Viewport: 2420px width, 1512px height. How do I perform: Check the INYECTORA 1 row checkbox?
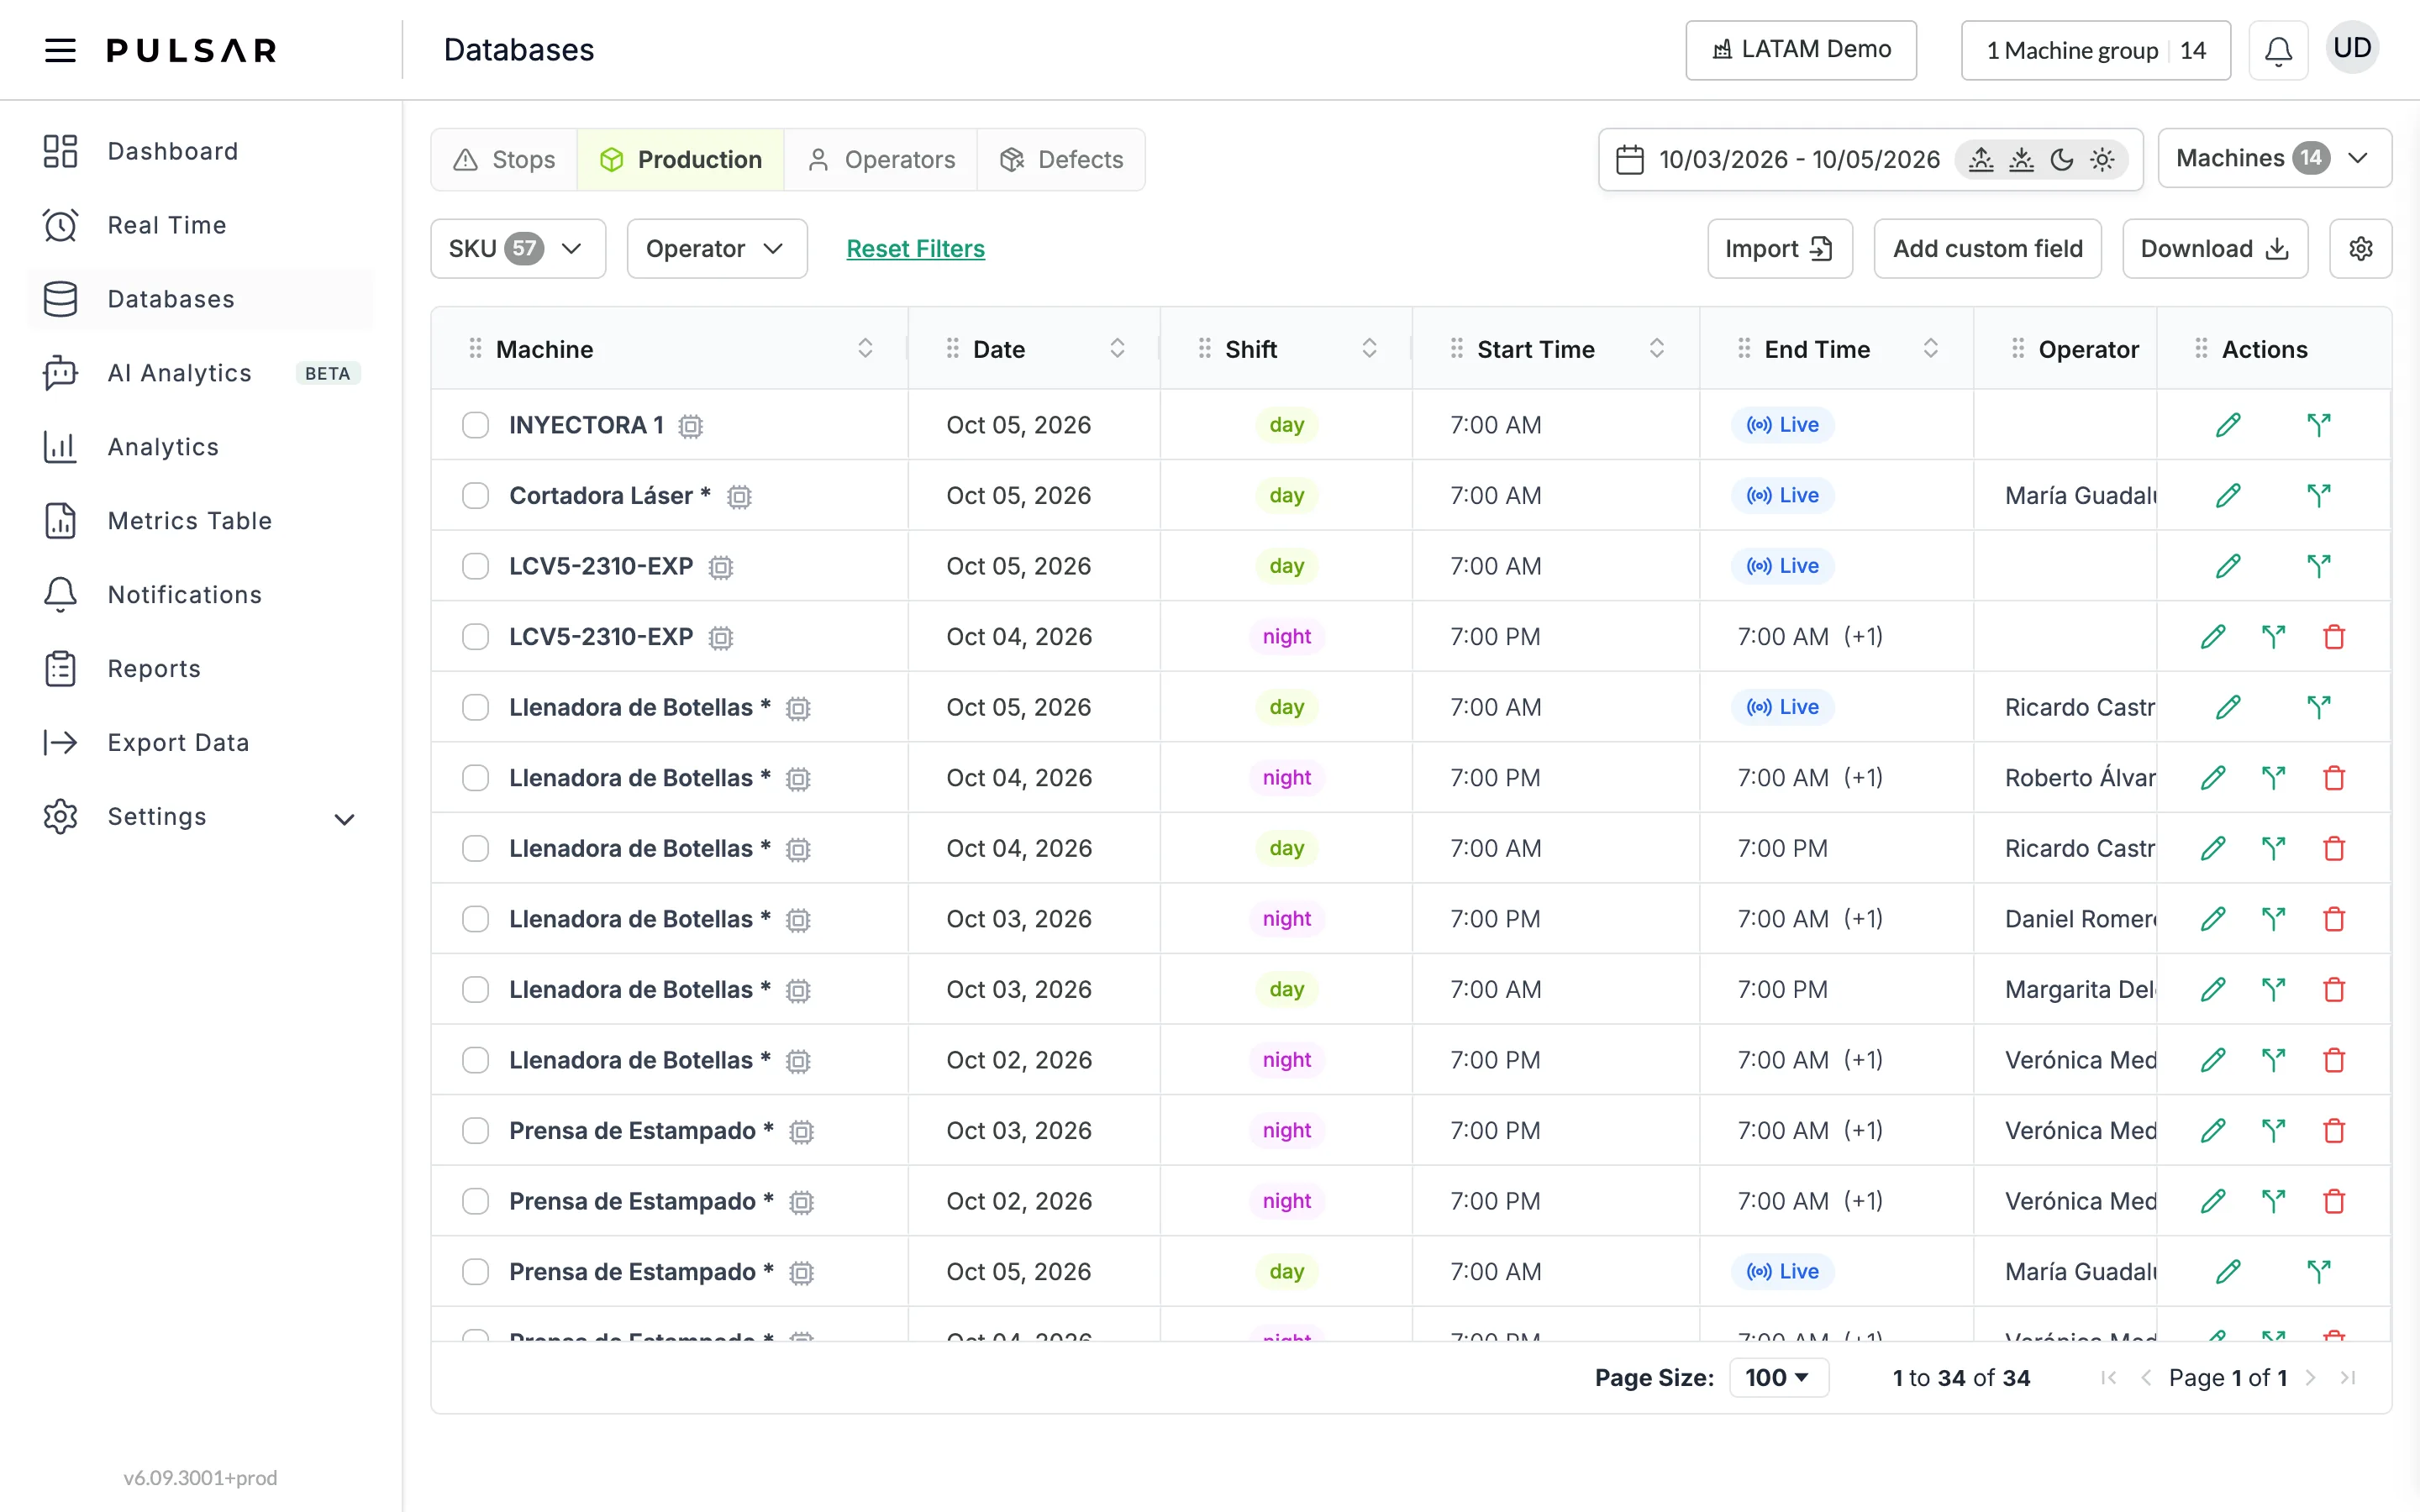click(475, 425)
